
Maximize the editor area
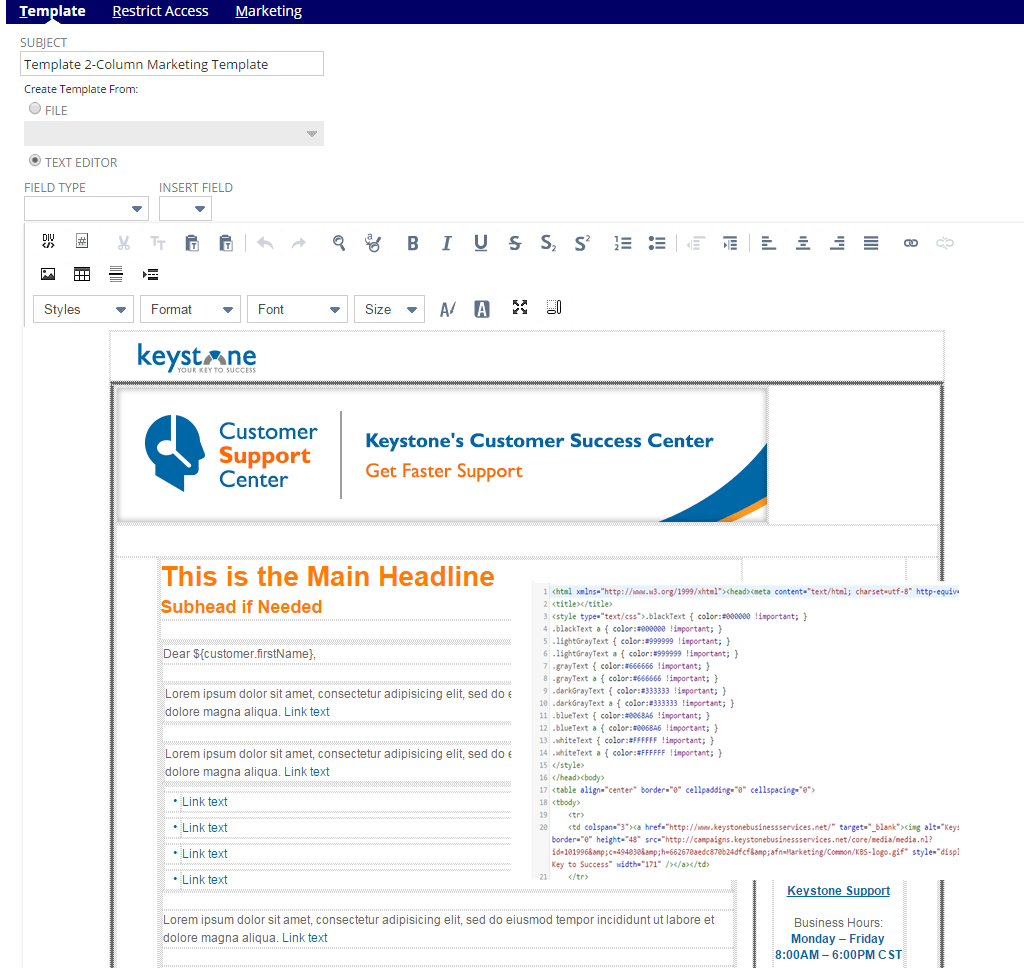point(520,308)
